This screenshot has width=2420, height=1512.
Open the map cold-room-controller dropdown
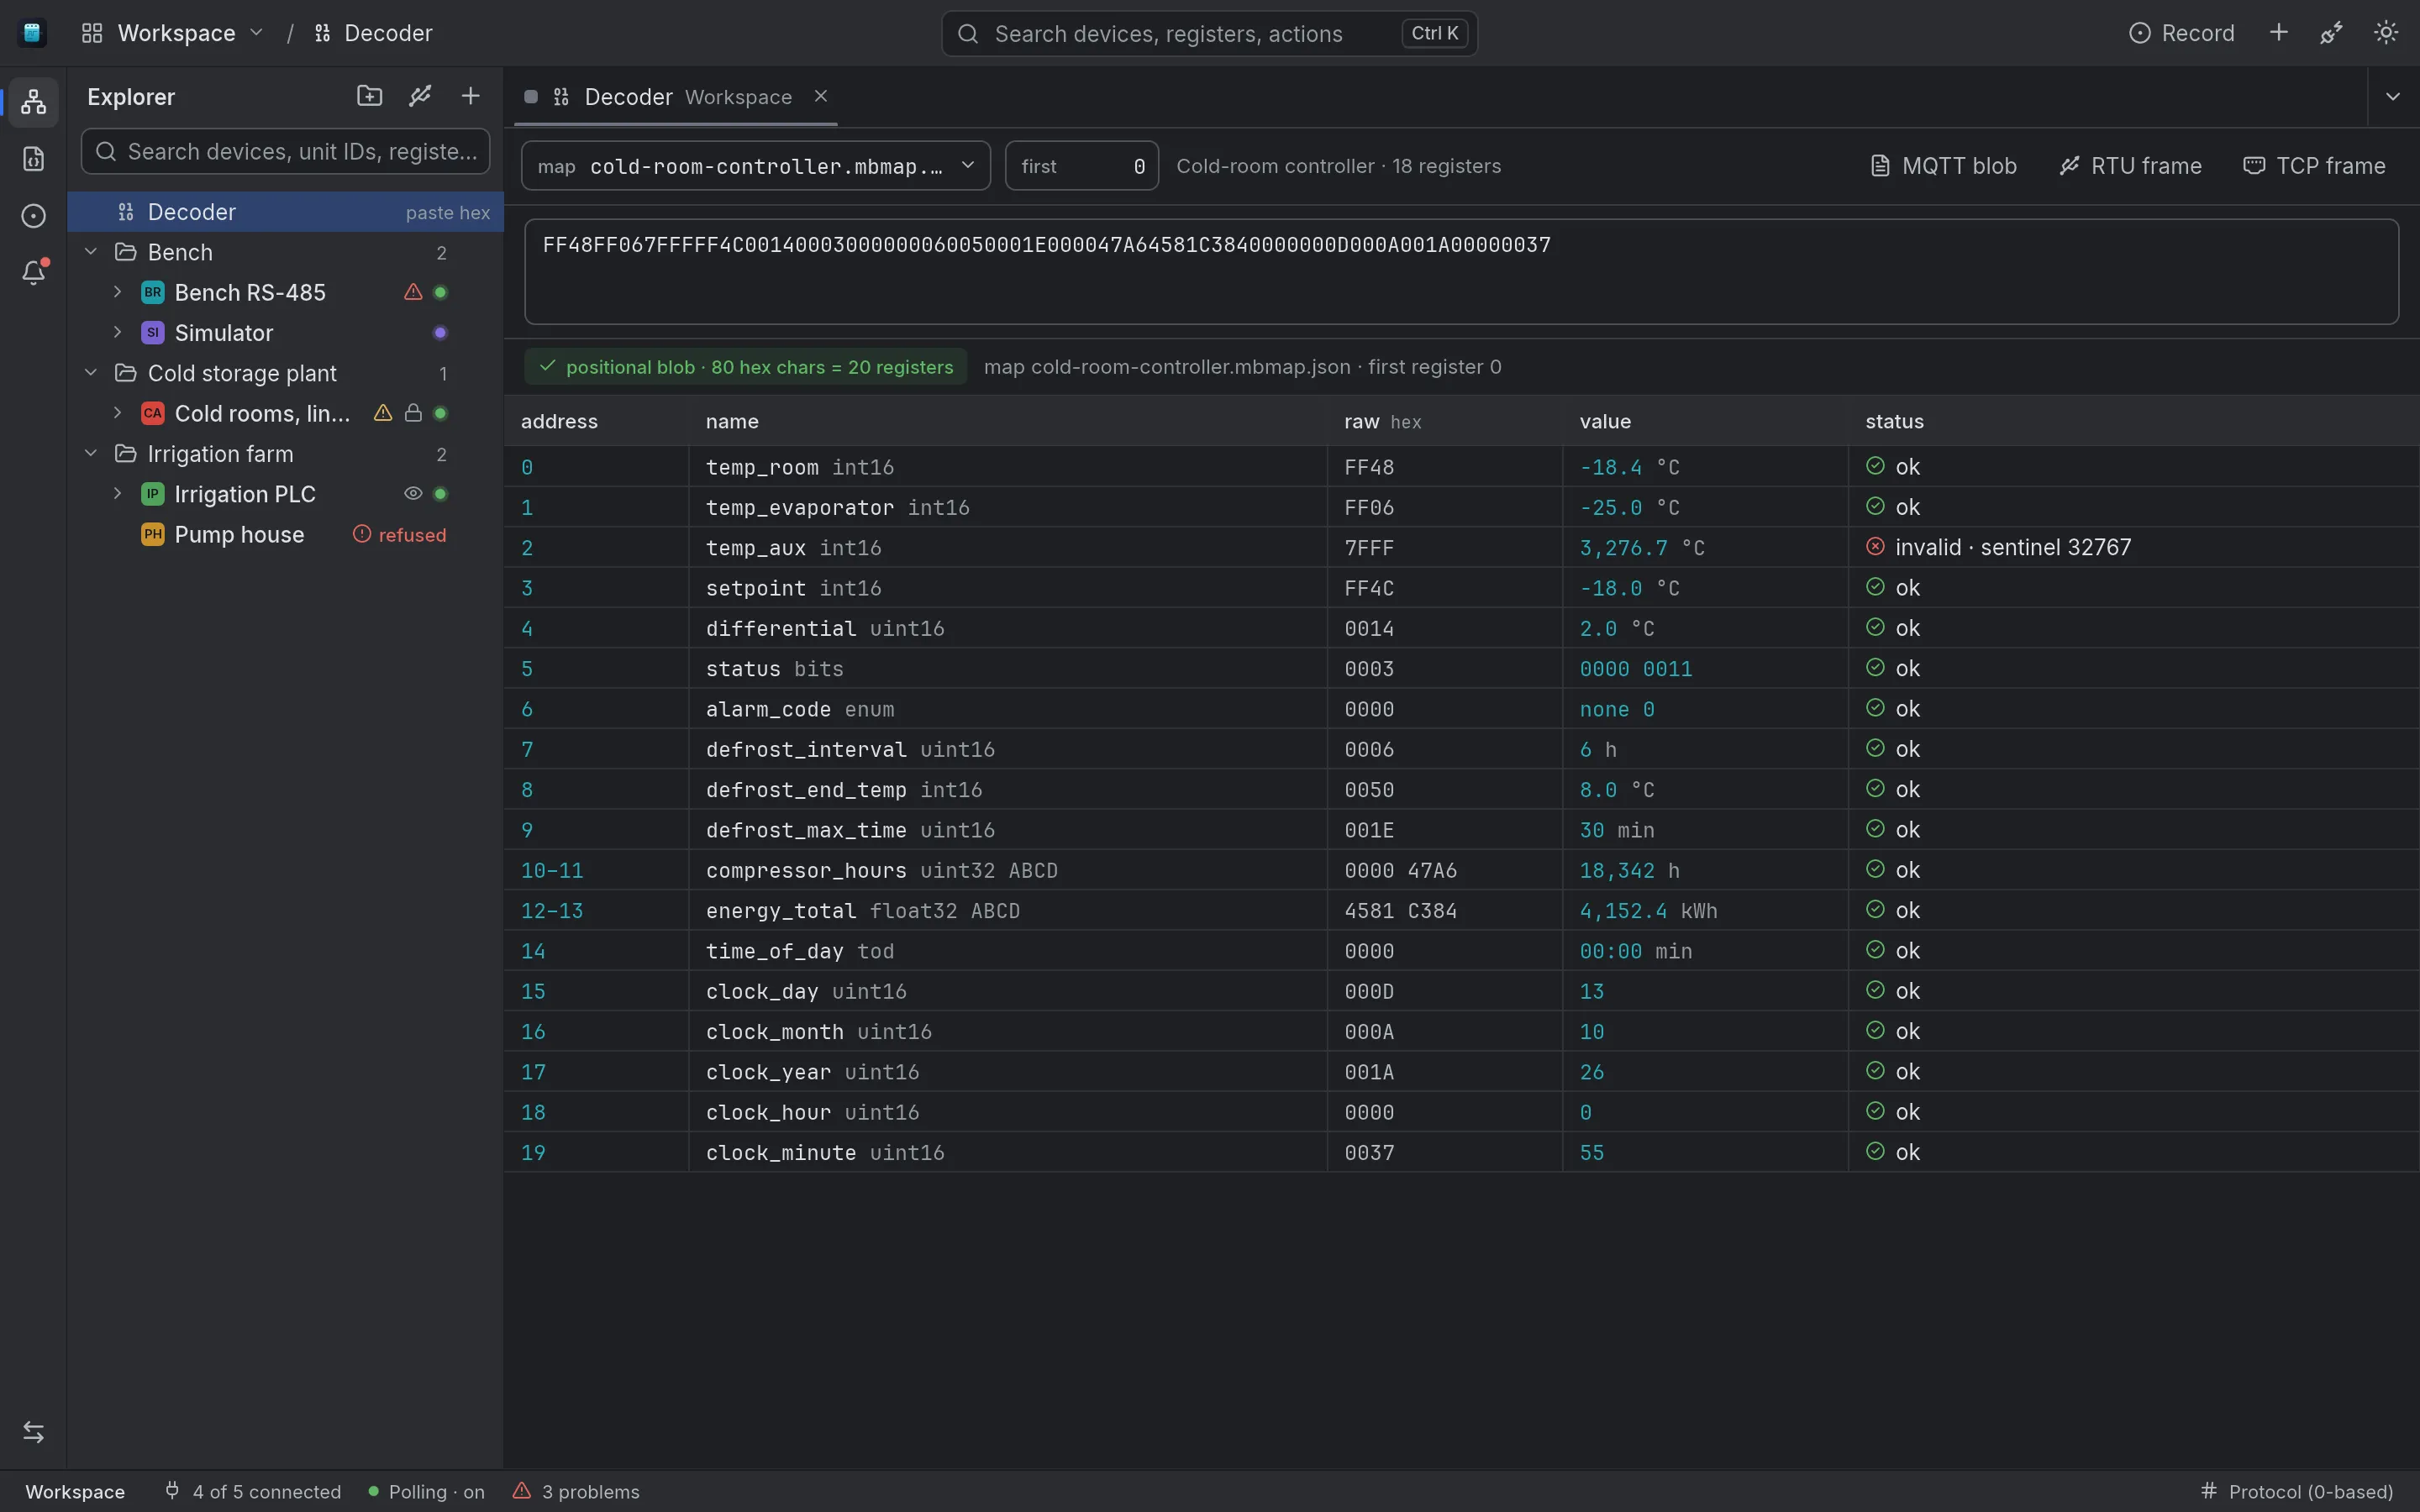(x=756, y=166)
